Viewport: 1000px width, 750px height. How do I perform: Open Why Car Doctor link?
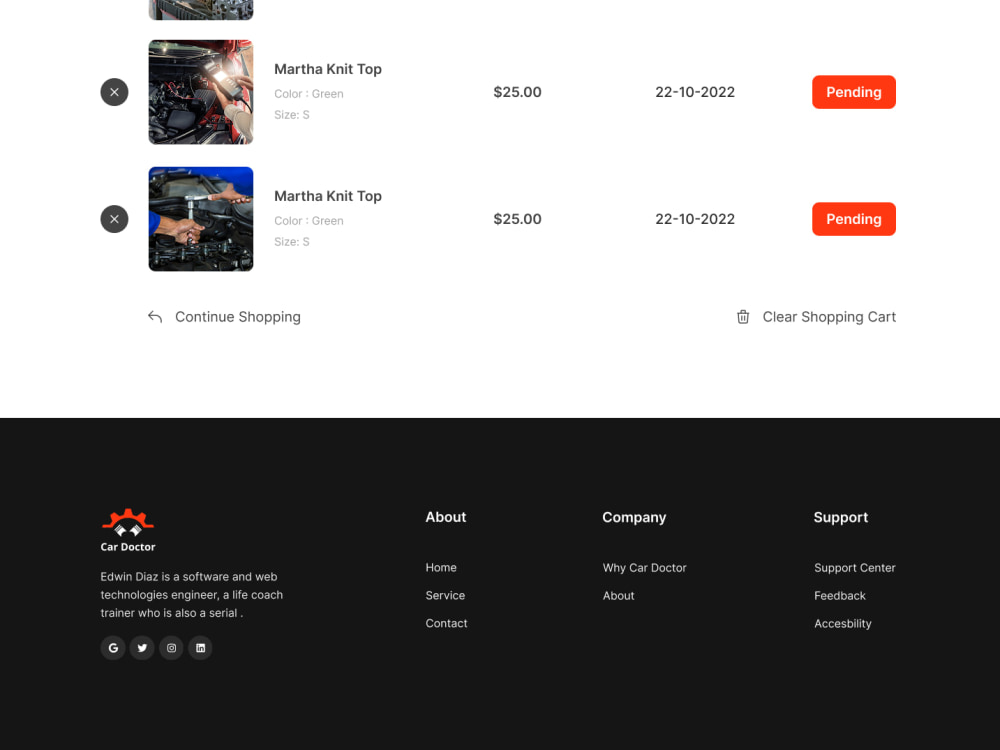tap(644, 568)
